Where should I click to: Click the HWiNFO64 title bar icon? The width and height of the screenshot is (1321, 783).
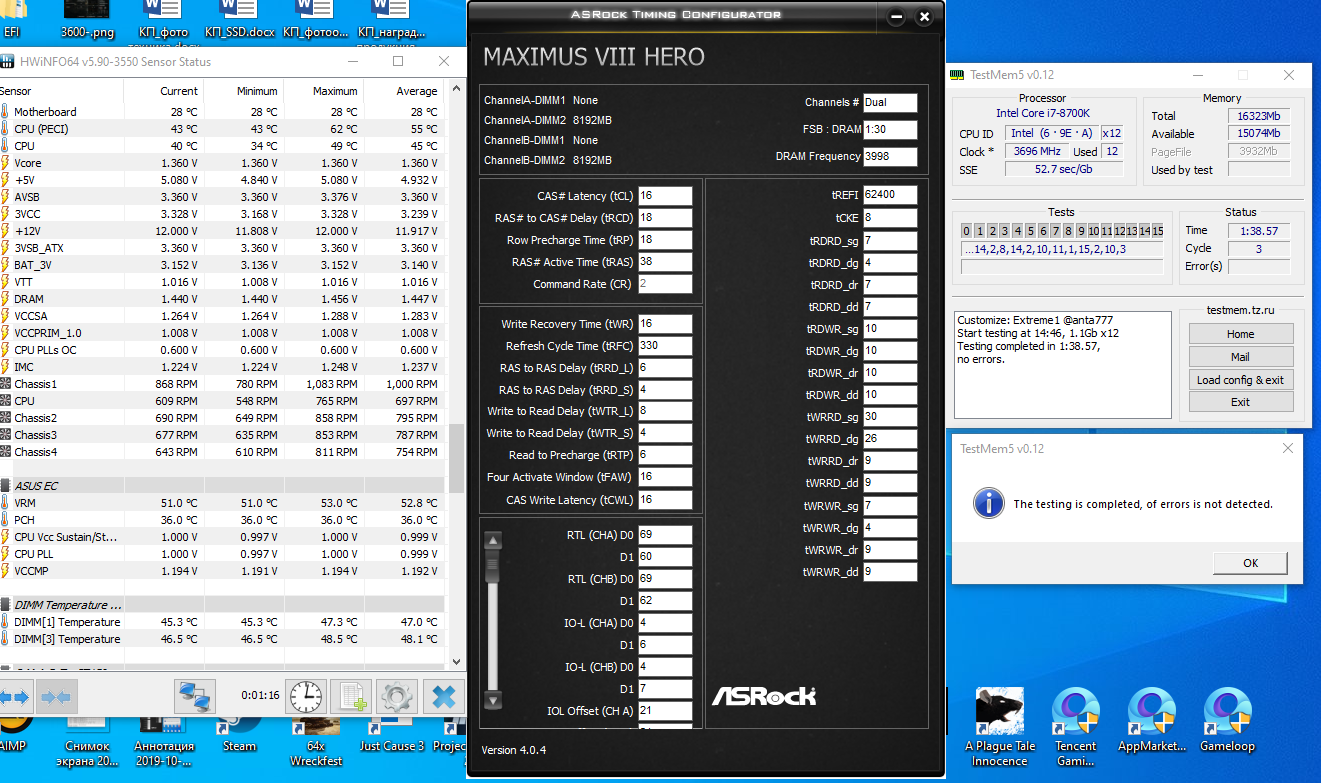click(8, 62)
